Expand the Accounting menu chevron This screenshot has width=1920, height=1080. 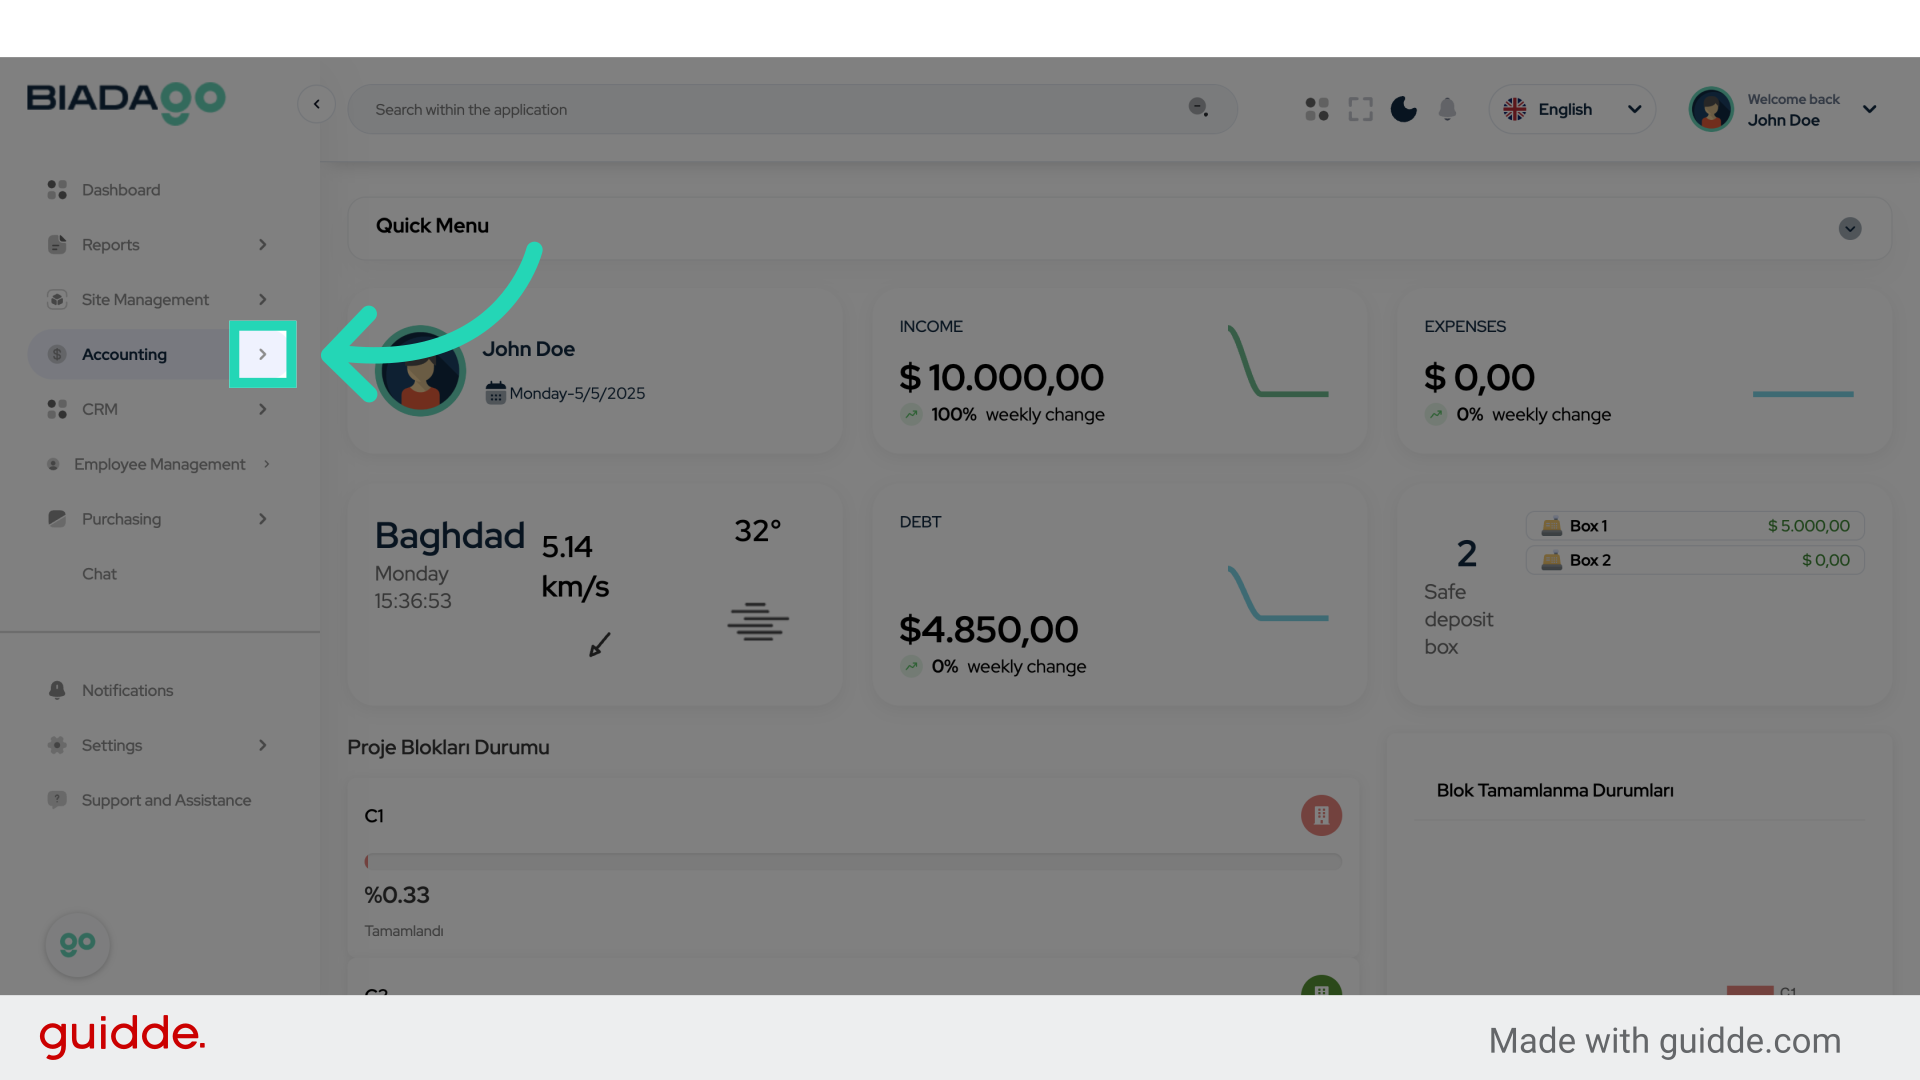click(x=263, y=354)
